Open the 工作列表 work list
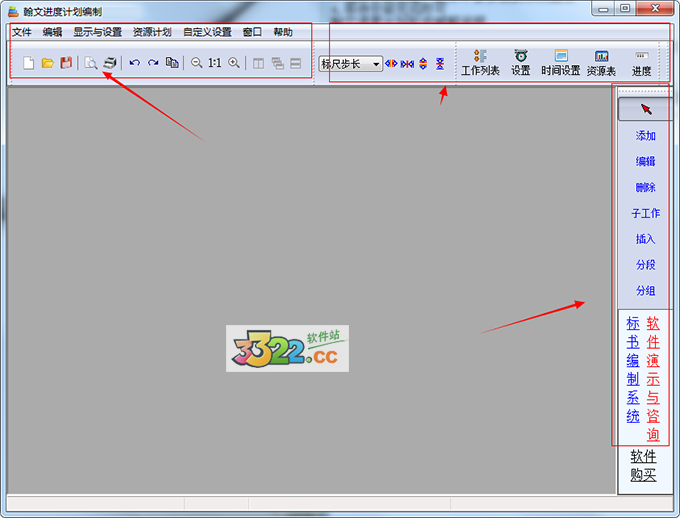This screenshot has width=680, height=518. tap(480, 63)
